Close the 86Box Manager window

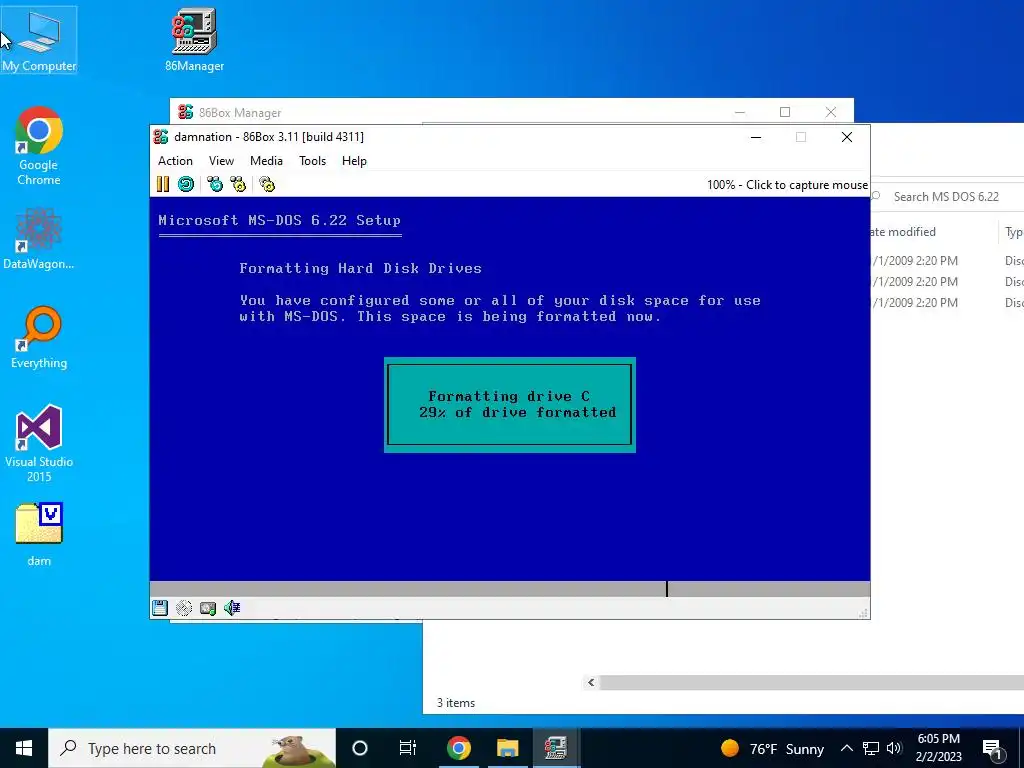tap(831, 112)
